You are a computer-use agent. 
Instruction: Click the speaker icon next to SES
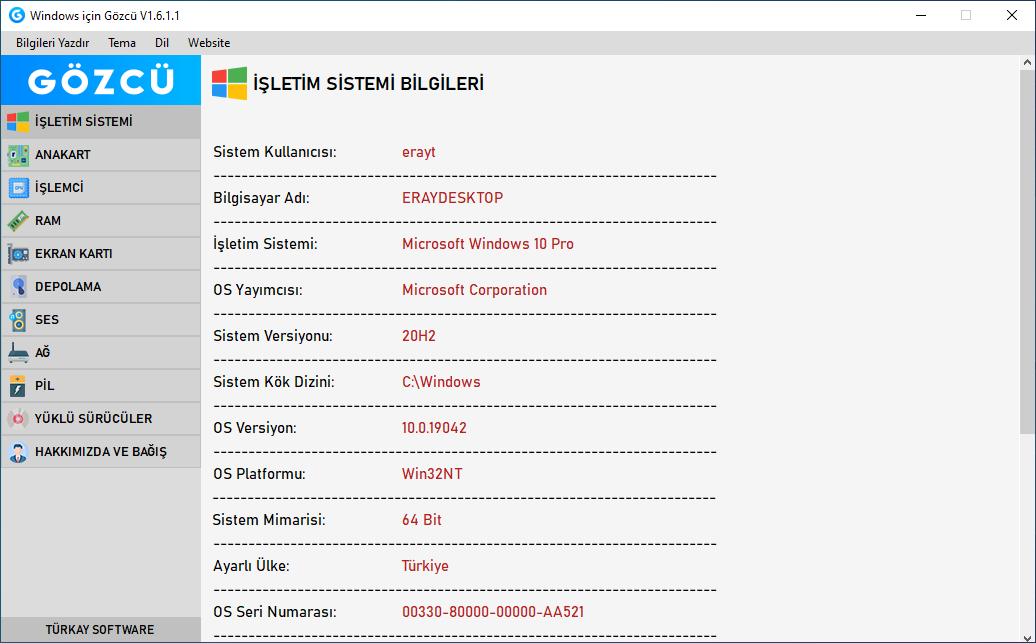pos(18,320)
